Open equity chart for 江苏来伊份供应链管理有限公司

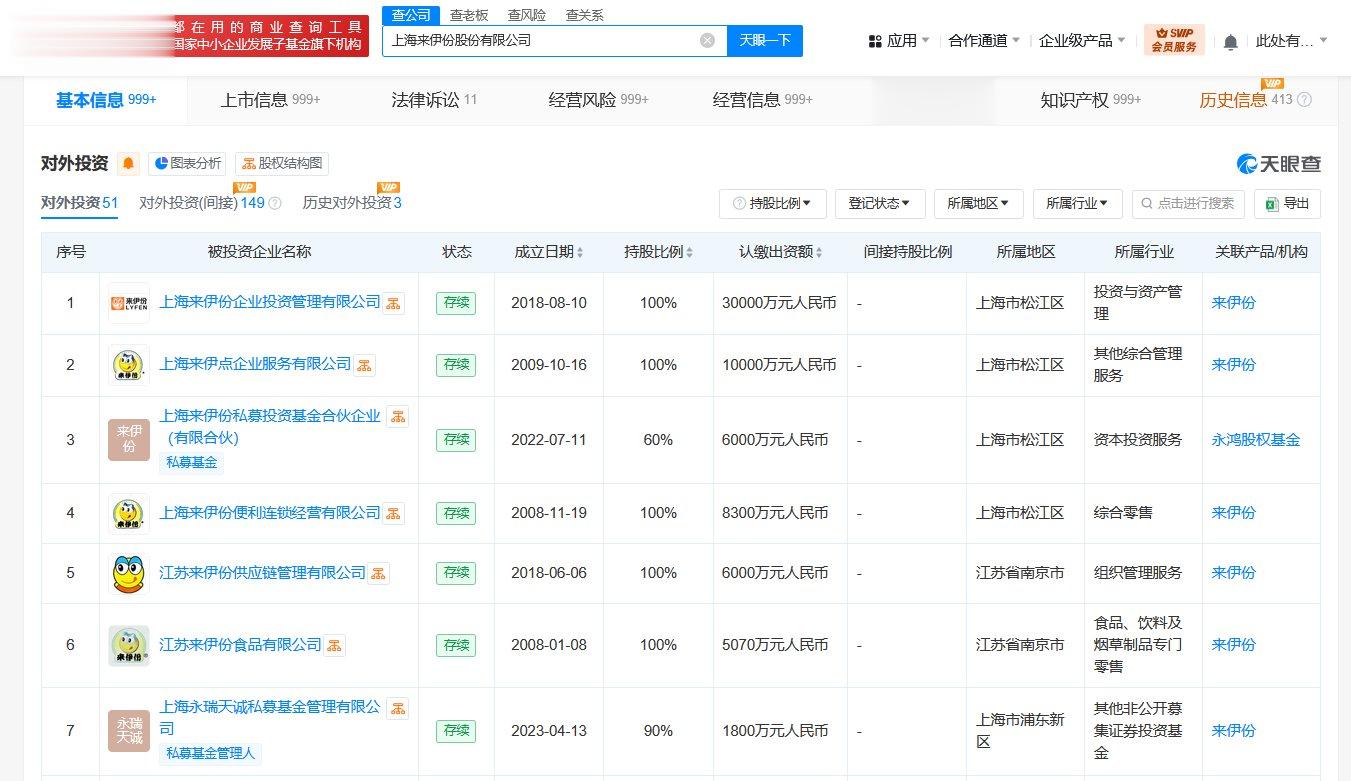pos(378,573)
